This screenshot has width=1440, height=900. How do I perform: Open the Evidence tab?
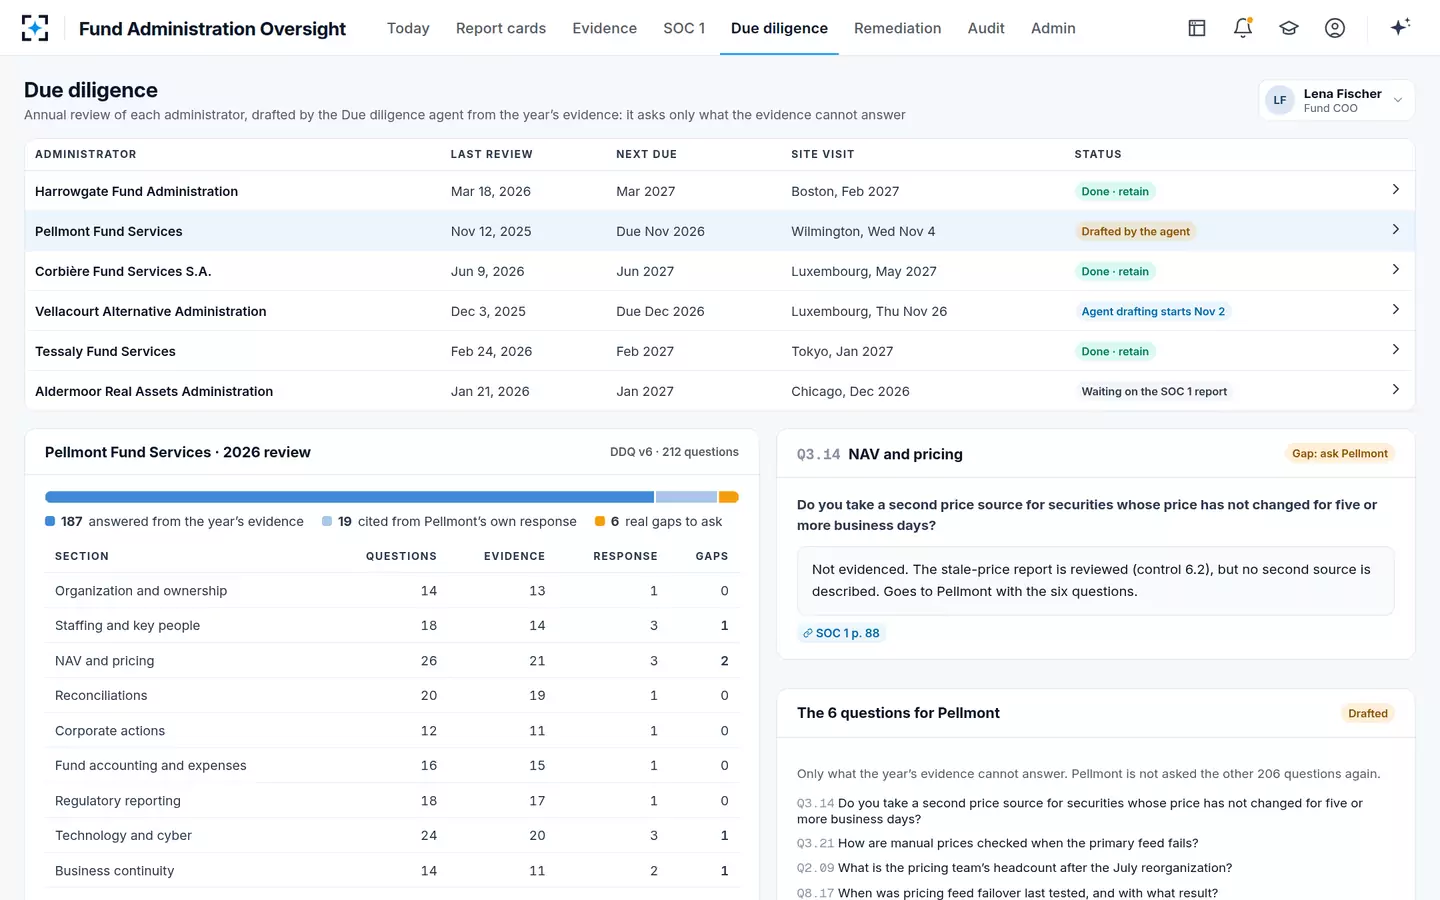pyautogui.click(x=604, y=28)
